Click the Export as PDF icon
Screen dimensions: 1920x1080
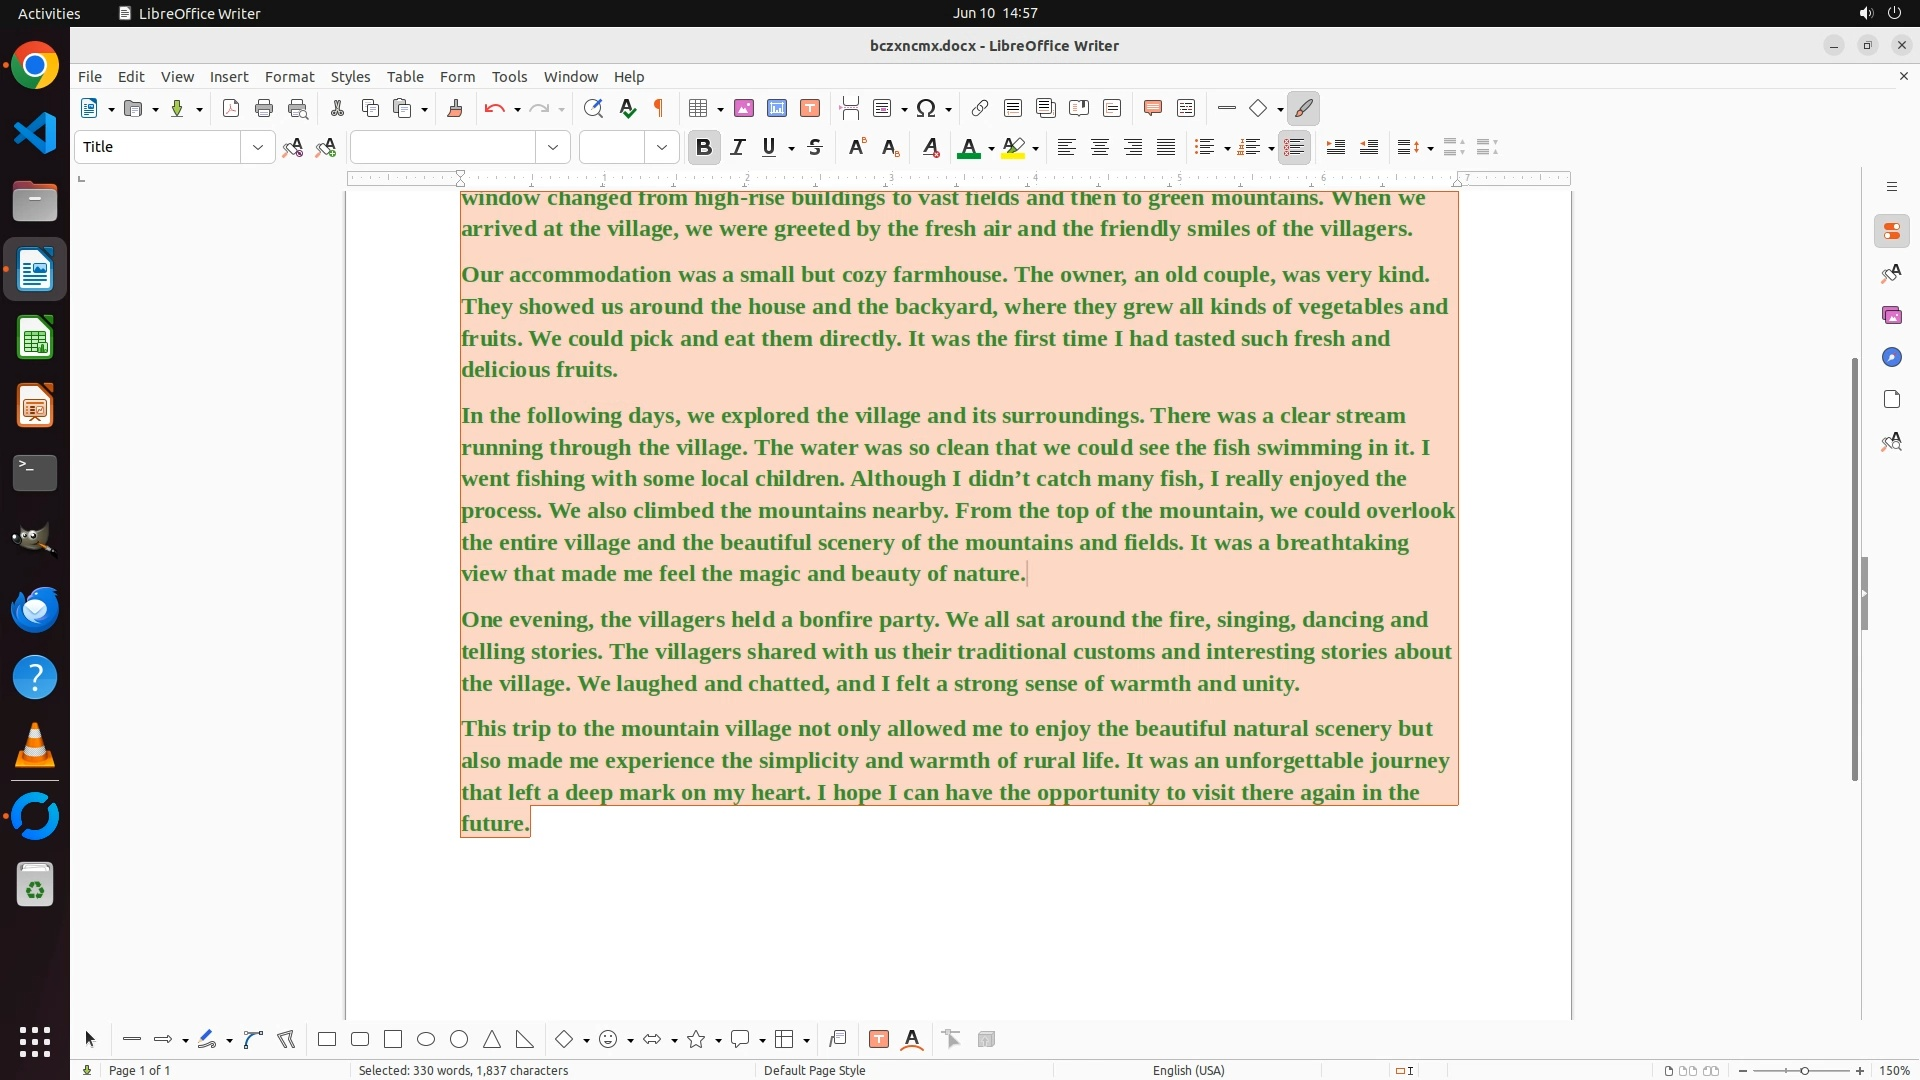pyautogui.click(x=231, y=109)
